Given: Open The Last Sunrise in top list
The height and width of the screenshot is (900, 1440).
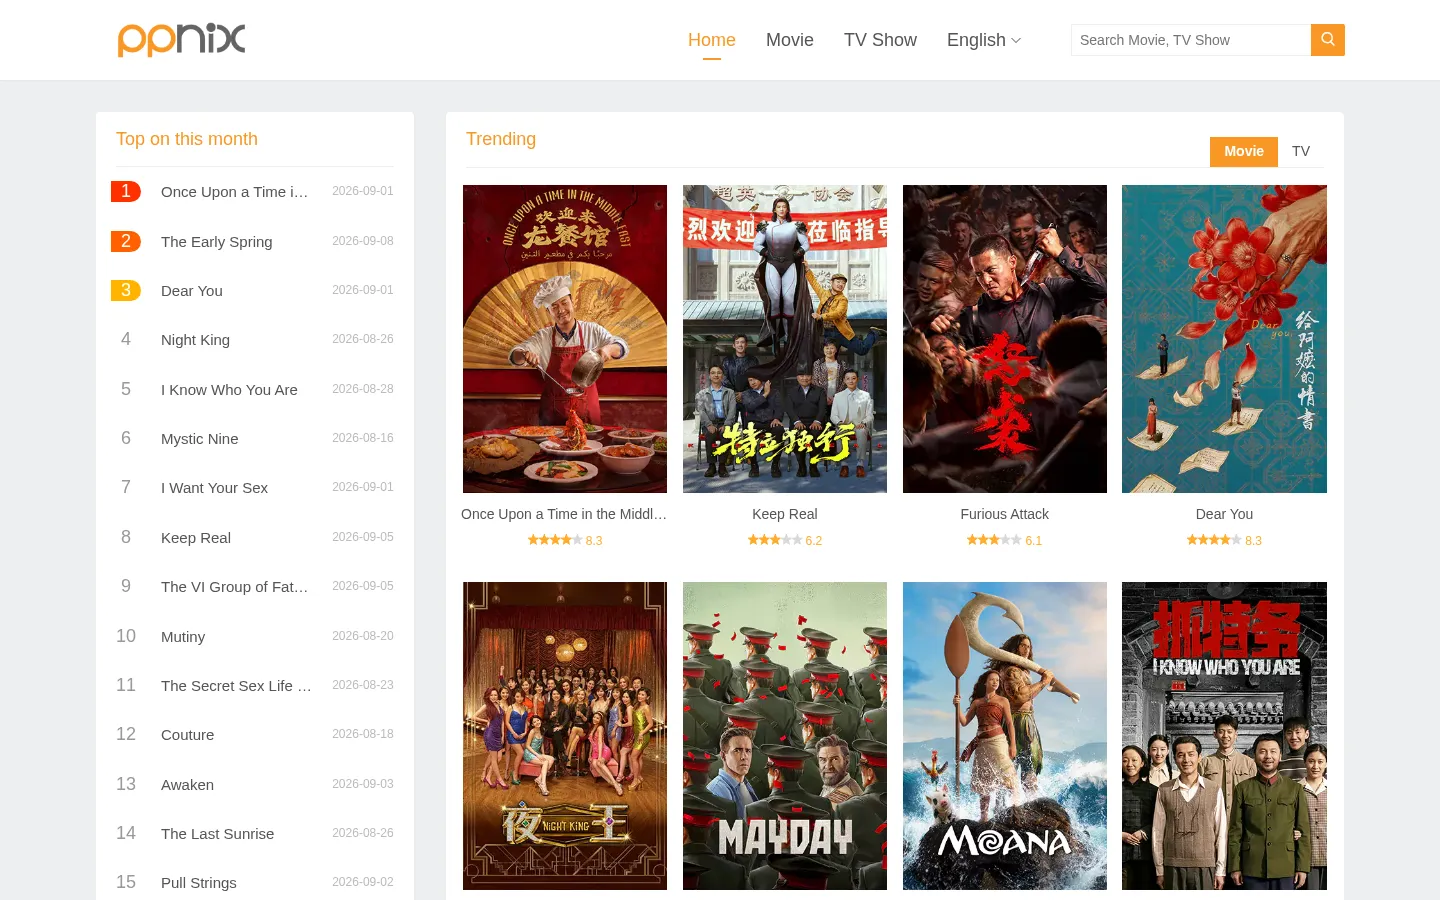Looking at the screenshot, I should (x=217, y=833).
